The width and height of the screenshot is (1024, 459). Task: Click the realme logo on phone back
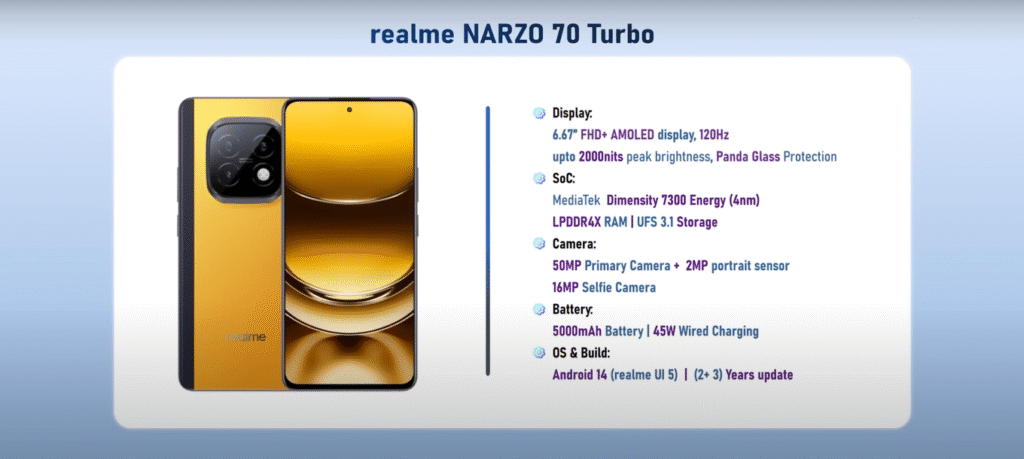click(246, 337)
